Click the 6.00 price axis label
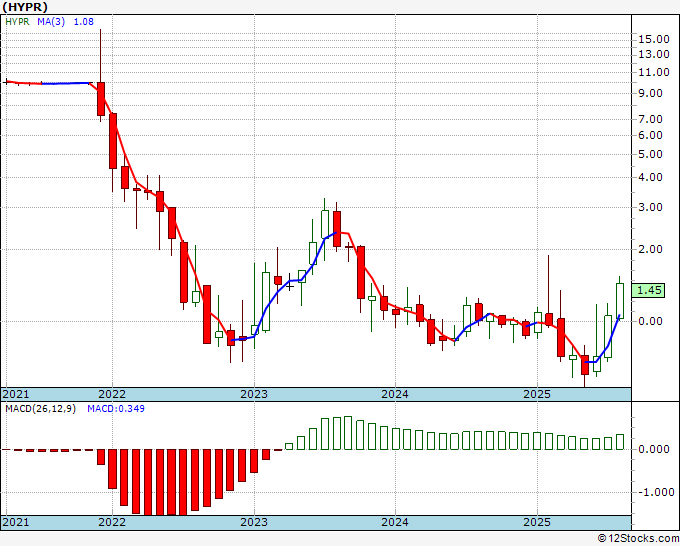Viewport: 680px width, 546px height. (x=651, y=135)
